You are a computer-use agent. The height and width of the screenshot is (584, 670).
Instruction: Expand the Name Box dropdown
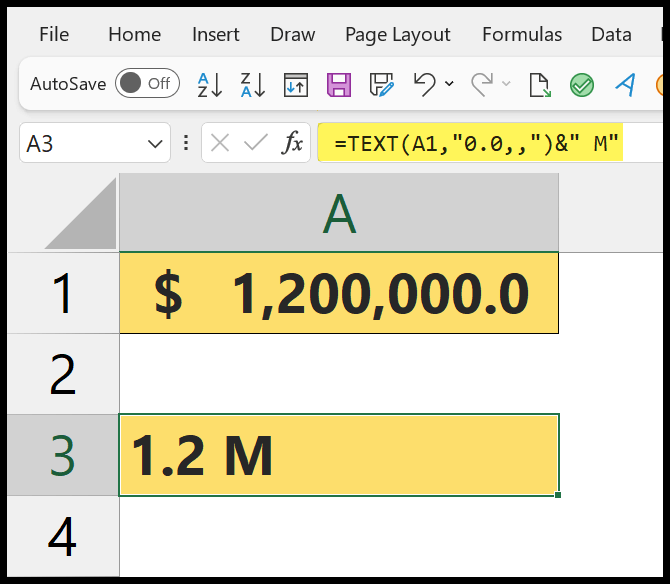[x=155, y=144]
